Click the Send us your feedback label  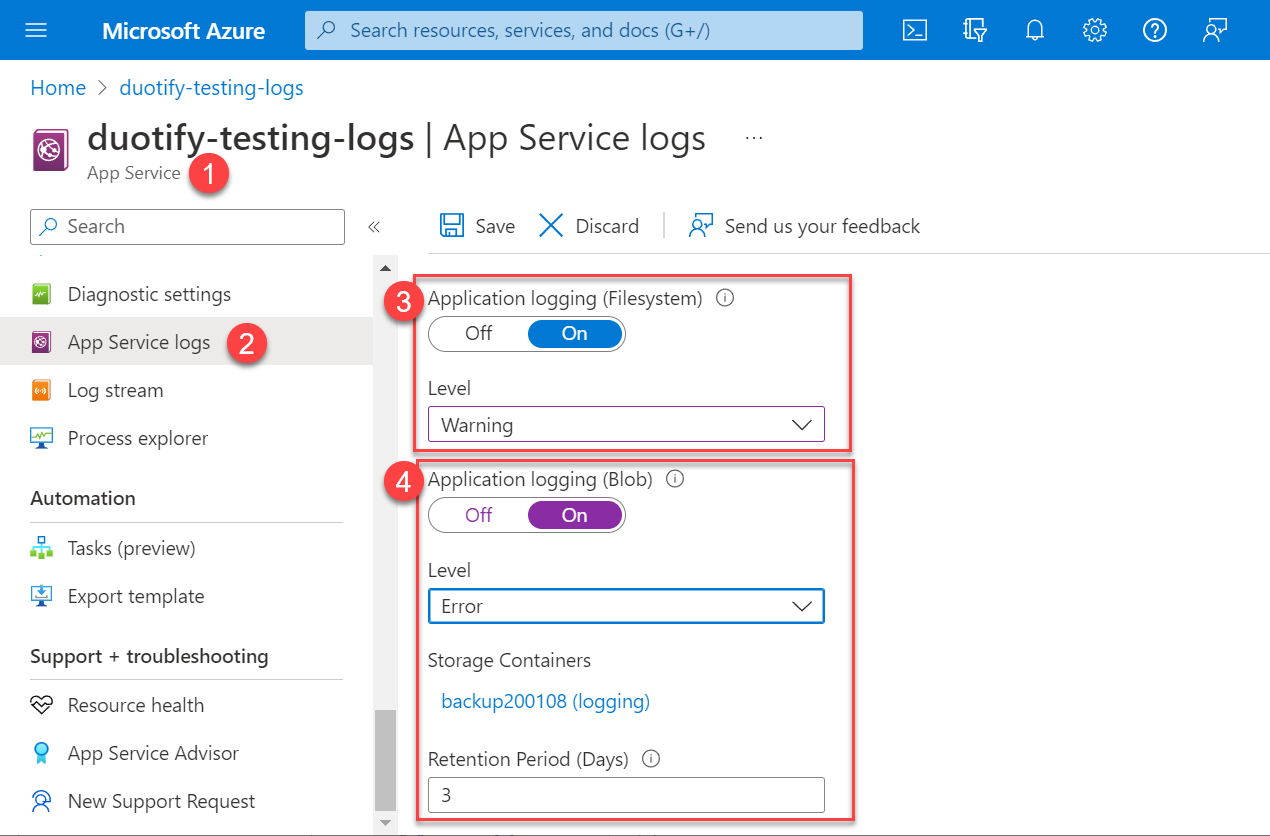click(822, 226)
